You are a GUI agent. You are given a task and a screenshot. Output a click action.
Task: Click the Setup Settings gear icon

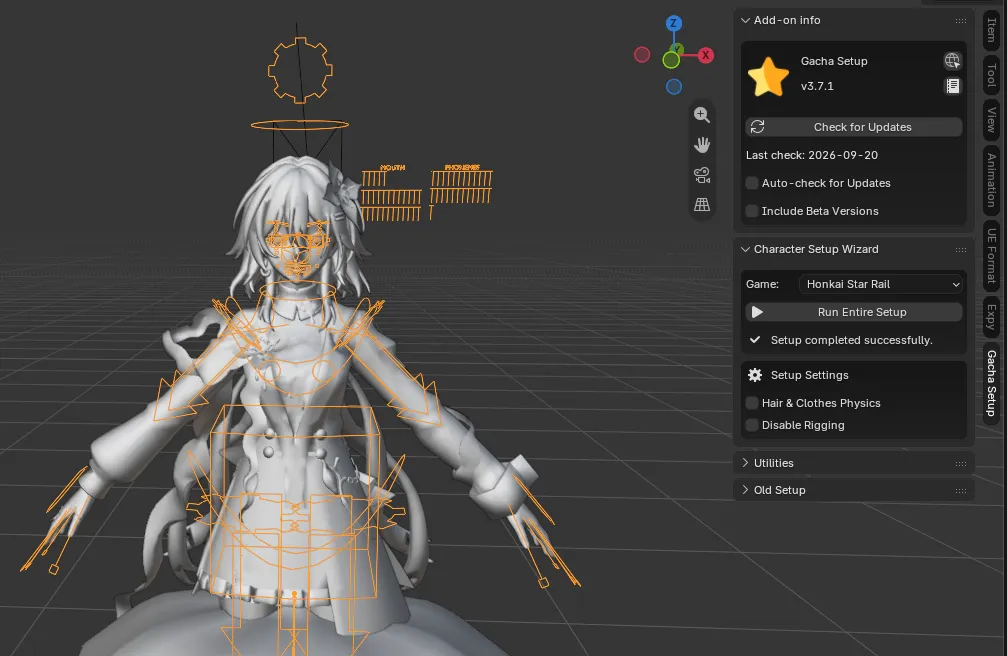[x=755, y=375]
